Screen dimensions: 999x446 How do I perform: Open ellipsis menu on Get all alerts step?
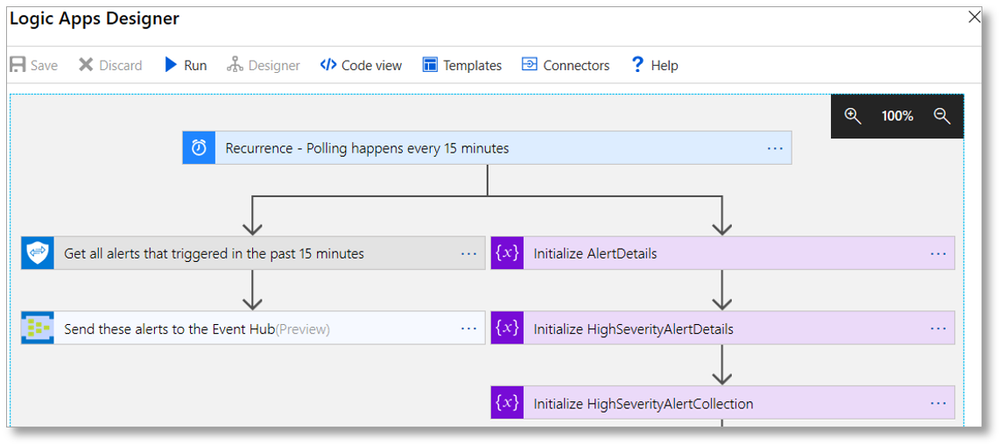pos(468,254)
